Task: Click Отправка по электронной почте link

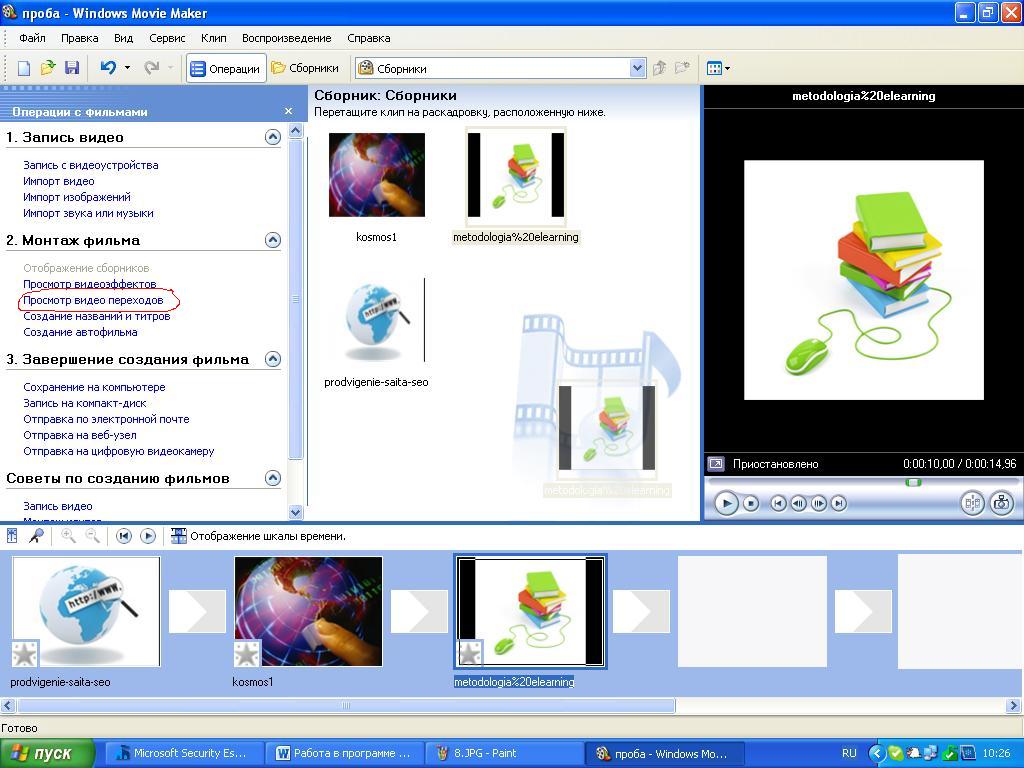Action: pos(106,419)
